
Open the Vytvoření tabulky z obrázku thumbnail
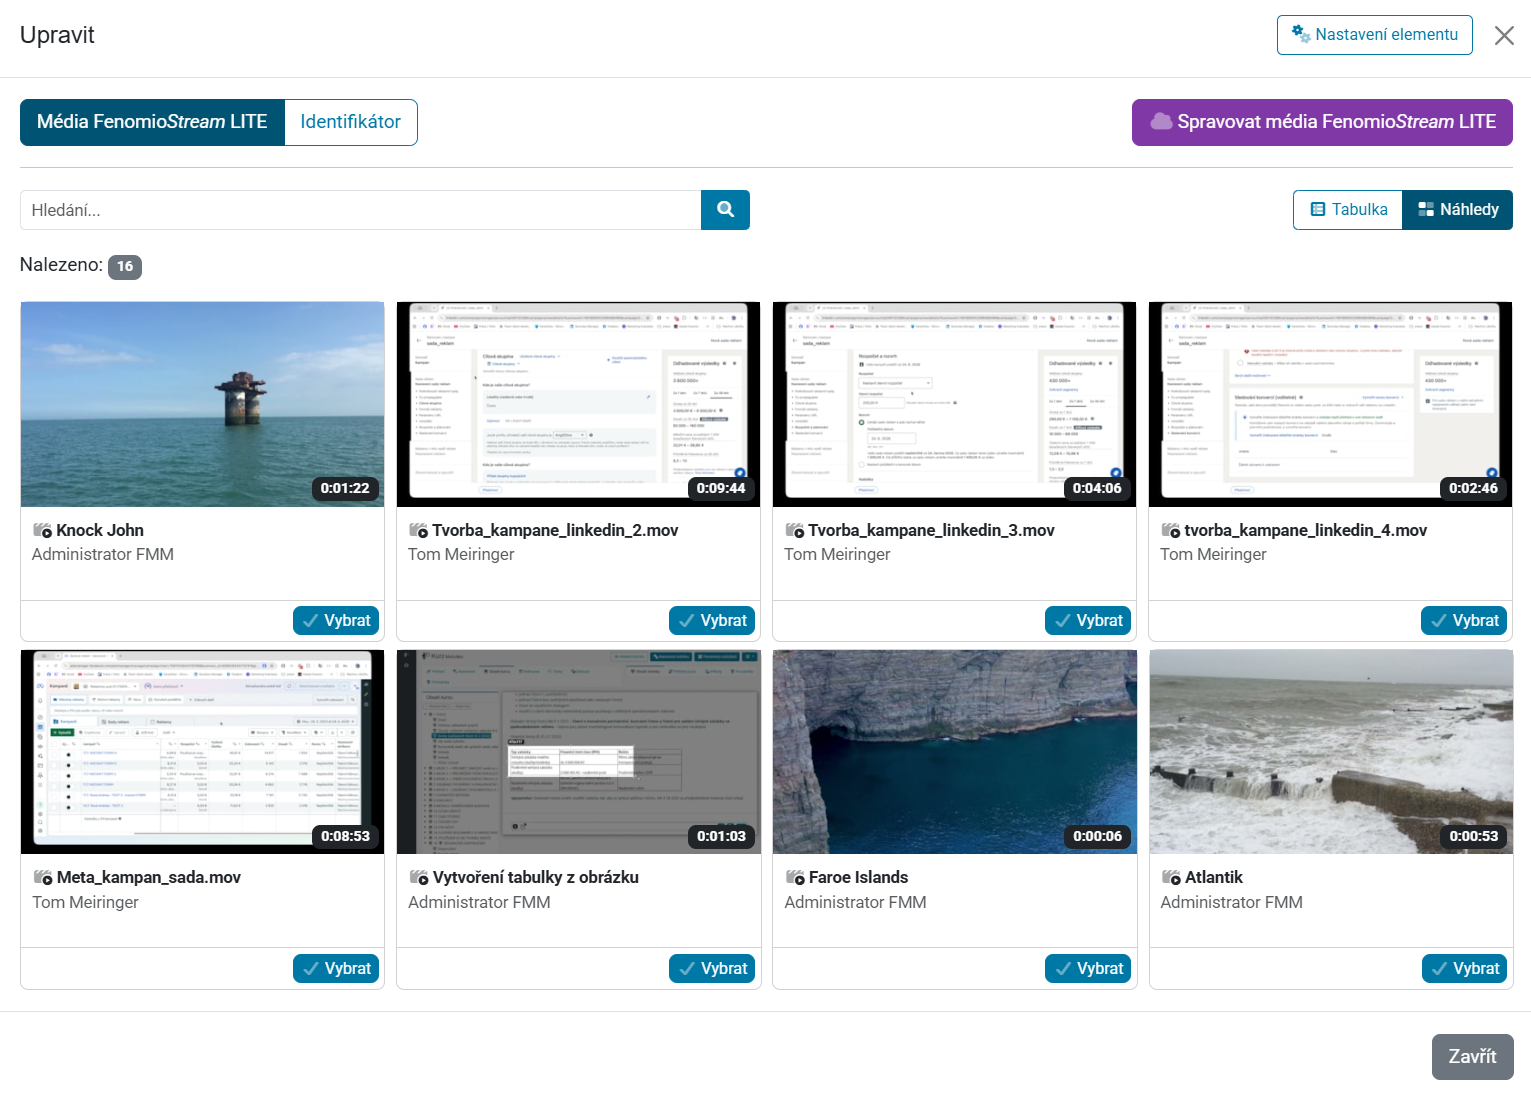tap(579, 752)
